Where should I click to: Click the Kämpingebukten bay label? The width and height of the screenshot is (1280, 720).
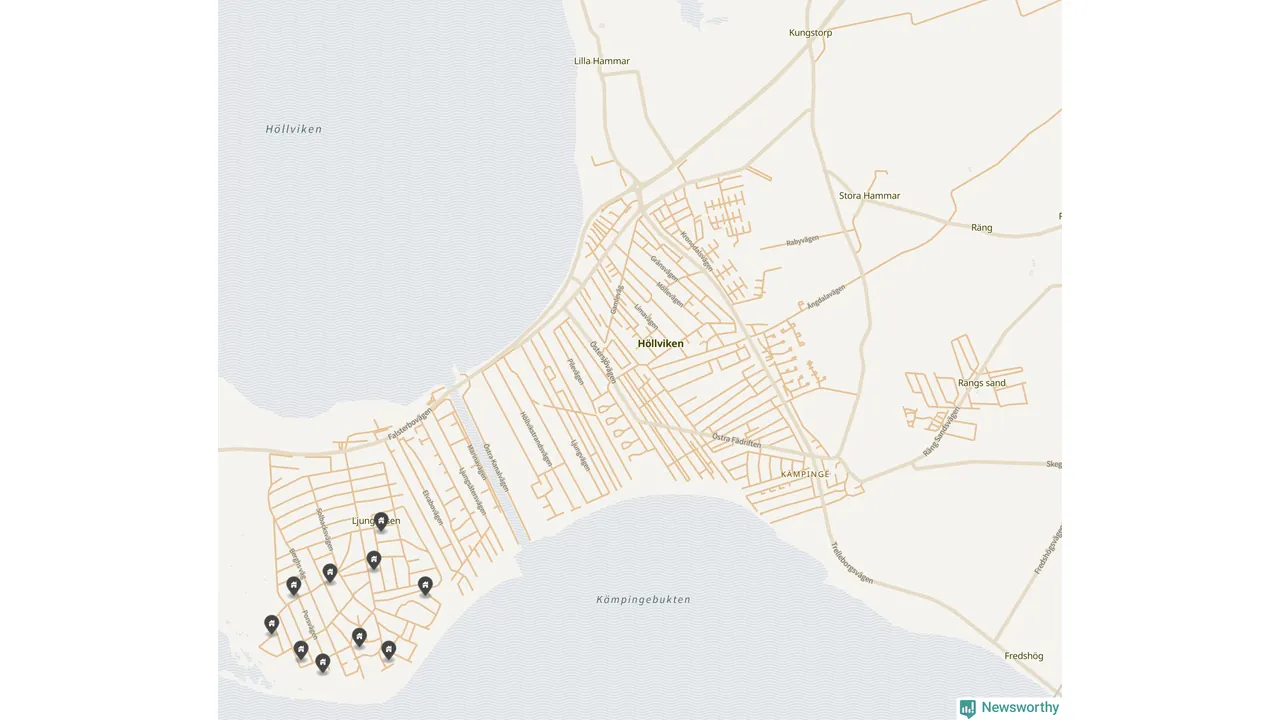coord(643,600)
